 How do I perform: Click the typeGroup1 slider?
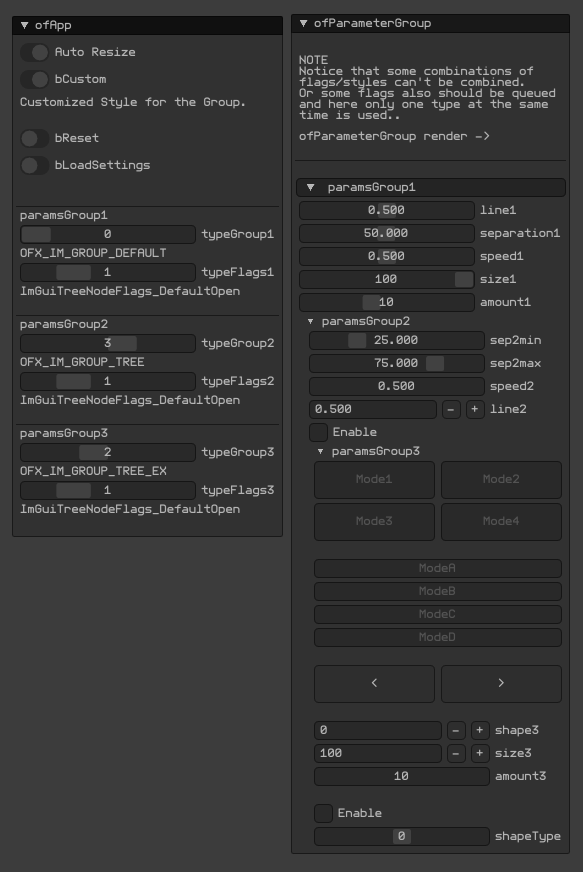coord(108,234)
